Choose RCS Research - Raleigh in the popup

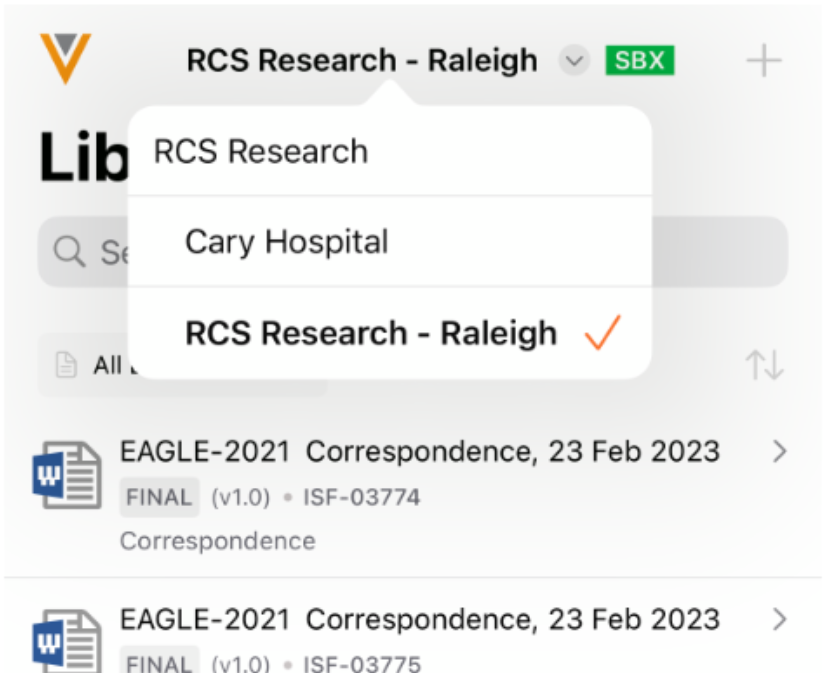[x=371, y=333]
